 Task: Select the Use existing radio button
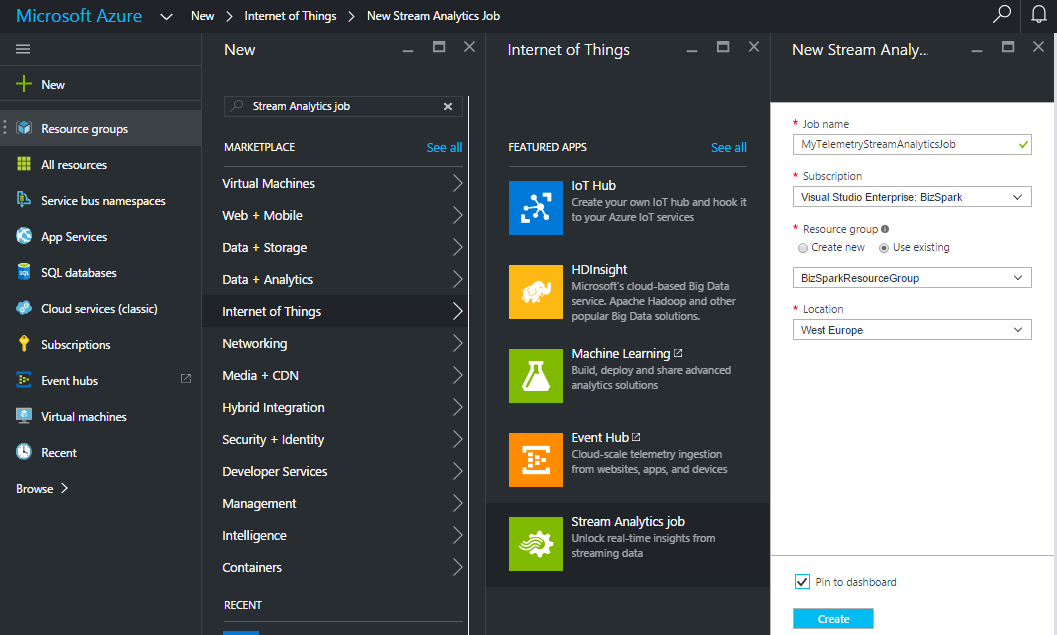click(883, 247)
